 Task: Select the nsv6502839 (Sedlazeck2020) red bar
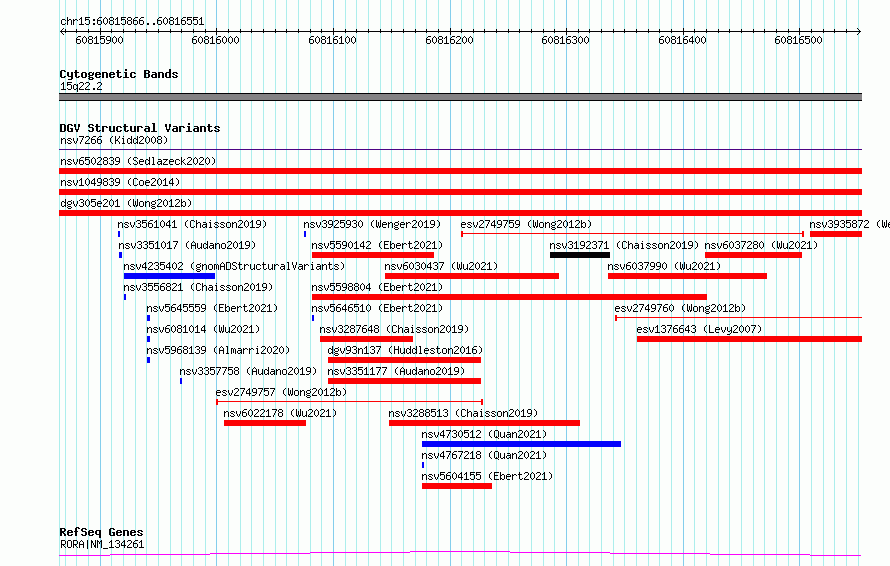[460, 171]
